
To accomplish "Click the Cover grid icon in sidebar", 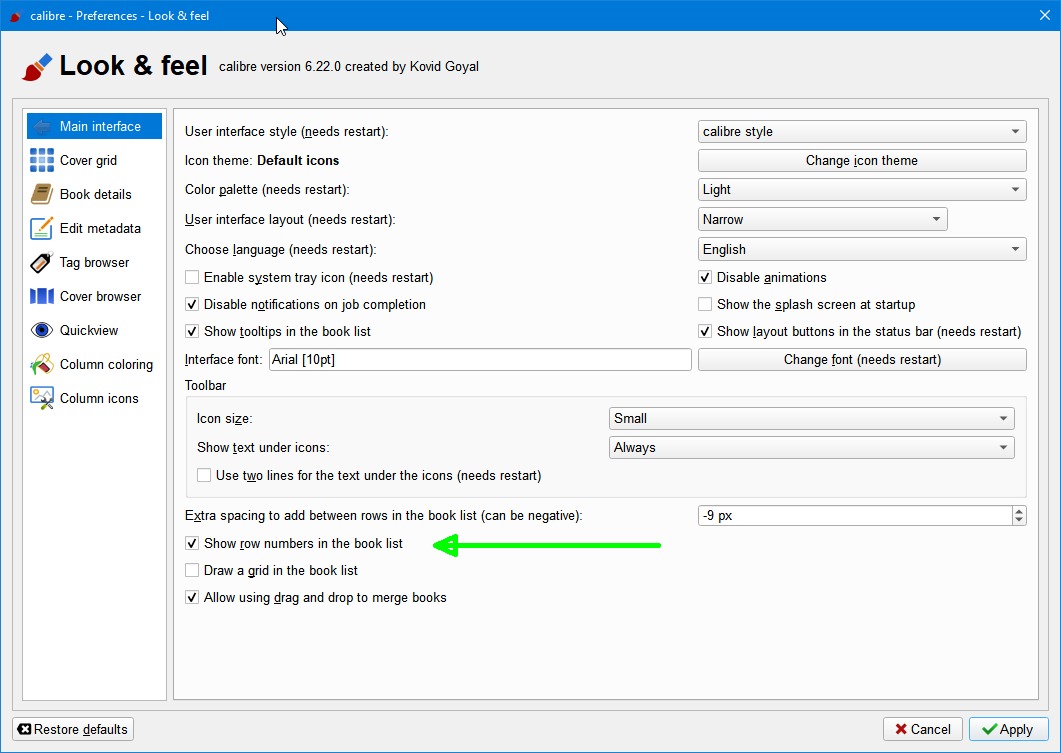I will click(x=42, y=160).
